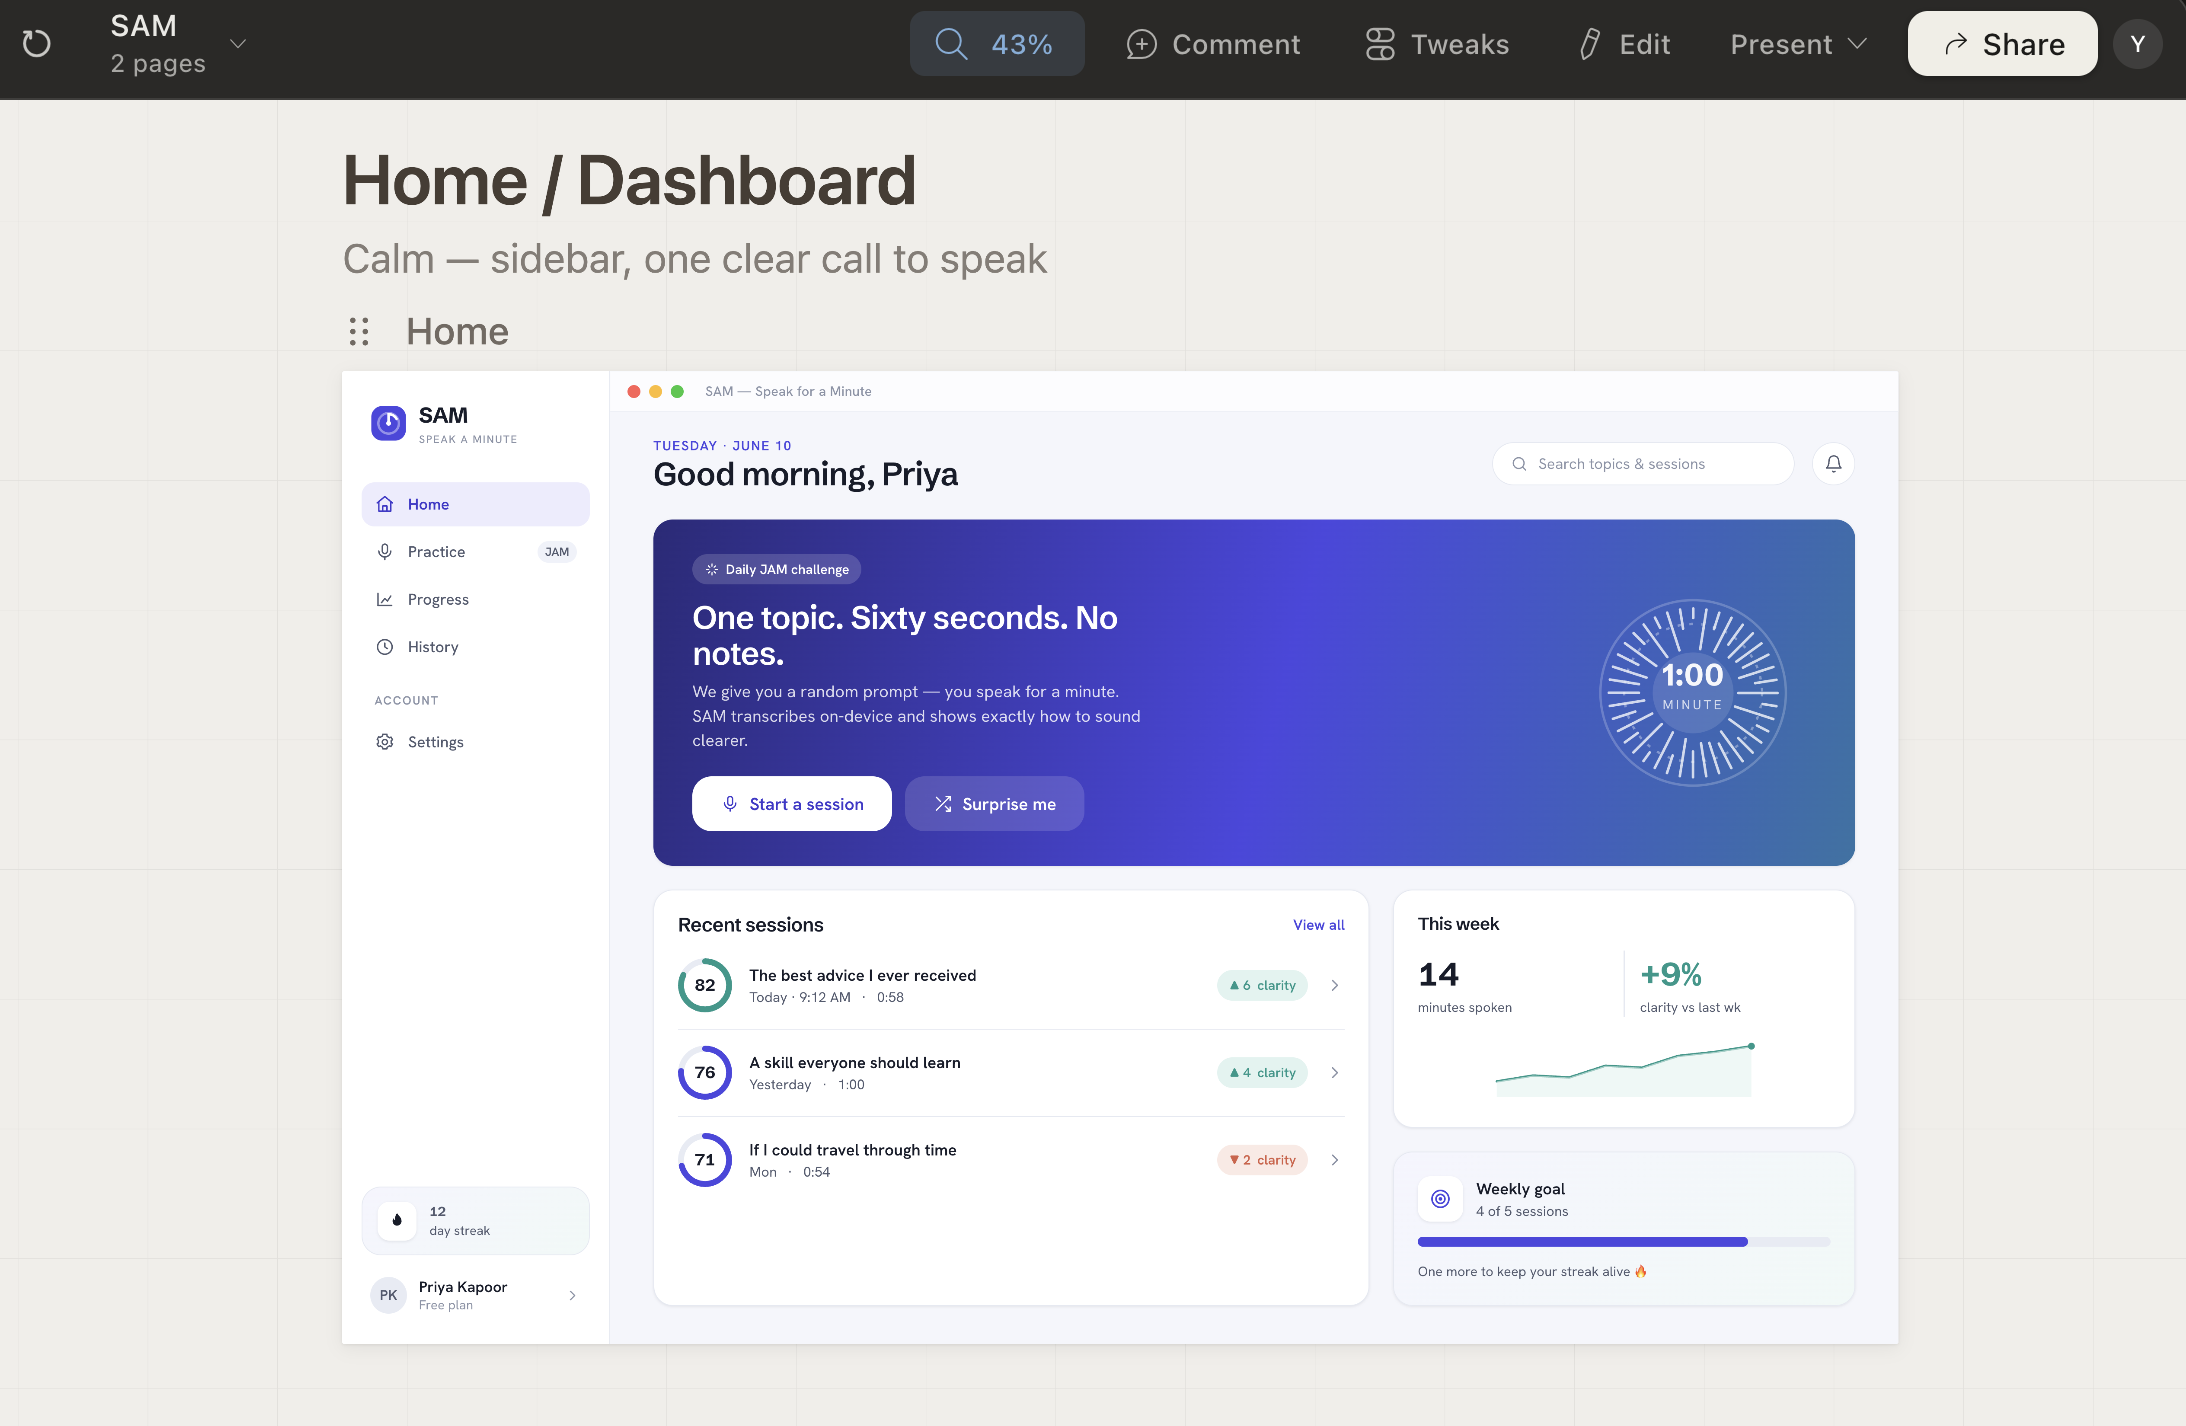Open session A skill everyone should learn
The height and width of the screenshot is (1426, 2186).
[1010, 1072]
